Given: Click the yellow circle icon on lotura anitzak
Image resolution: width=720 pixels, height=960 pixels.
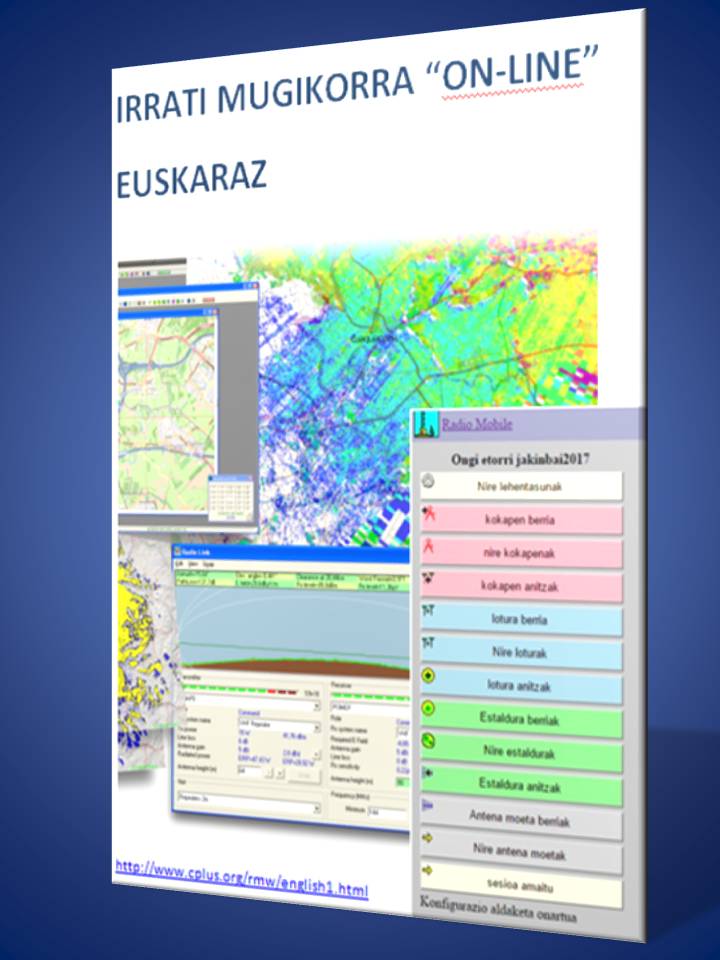Looking at the screenshot, I should 429,677.
